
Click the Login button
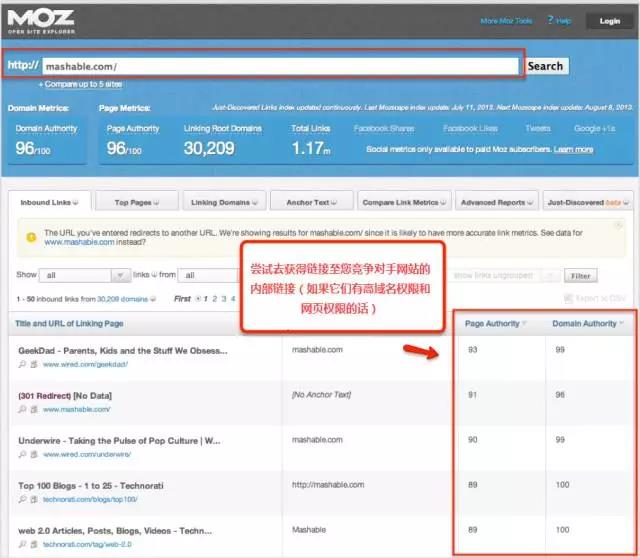[609, 20]
